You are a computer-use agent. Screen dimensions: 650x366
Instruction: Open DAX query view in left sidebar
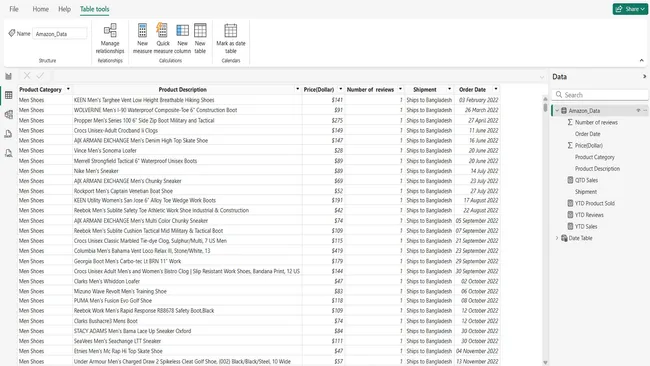[8, 133]
